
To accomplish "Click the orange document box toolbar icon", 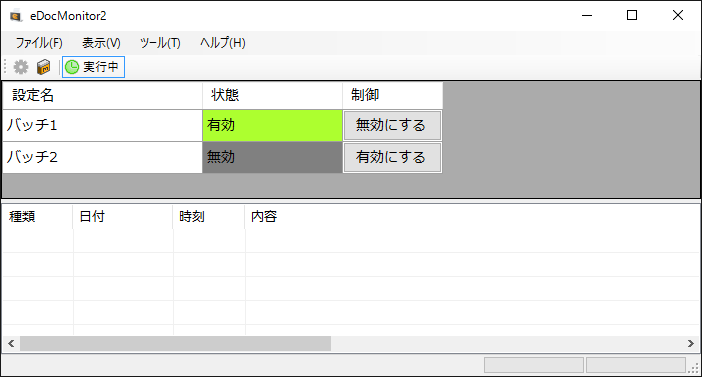I will click(x=43, y=67).
